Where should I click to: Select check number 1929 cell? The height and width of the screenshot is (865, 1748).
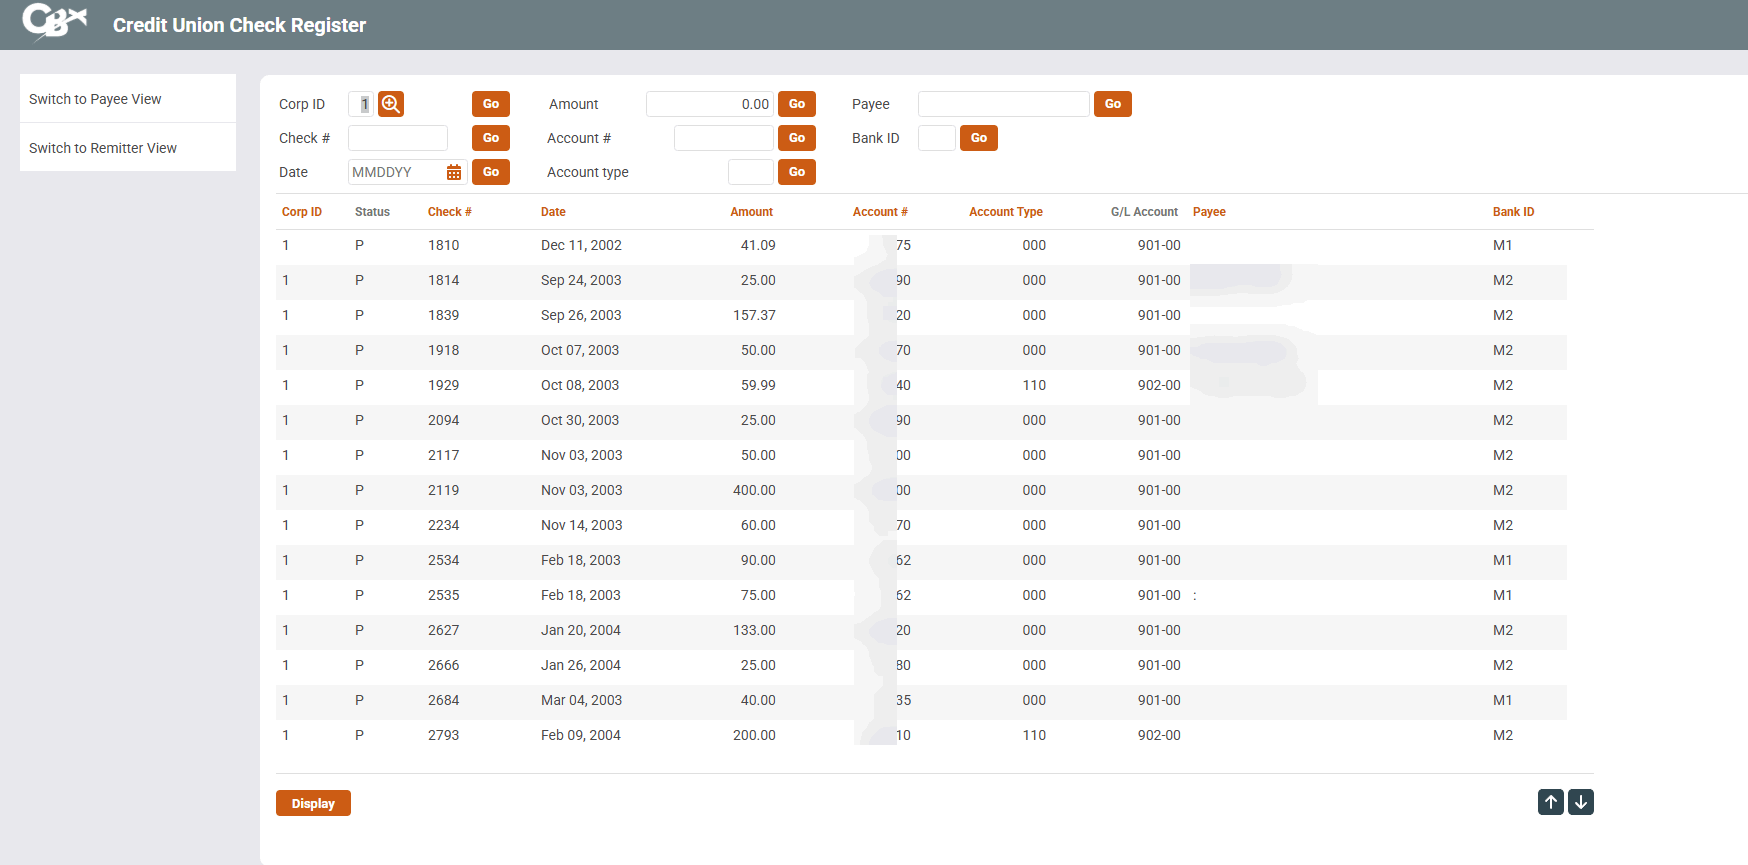[x=444, y=385]
